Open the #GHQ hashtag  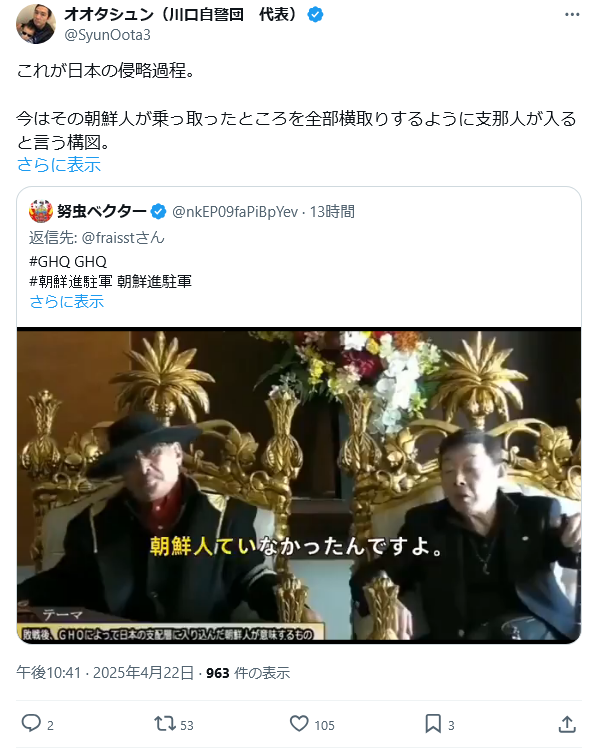[x=50, y=261]
